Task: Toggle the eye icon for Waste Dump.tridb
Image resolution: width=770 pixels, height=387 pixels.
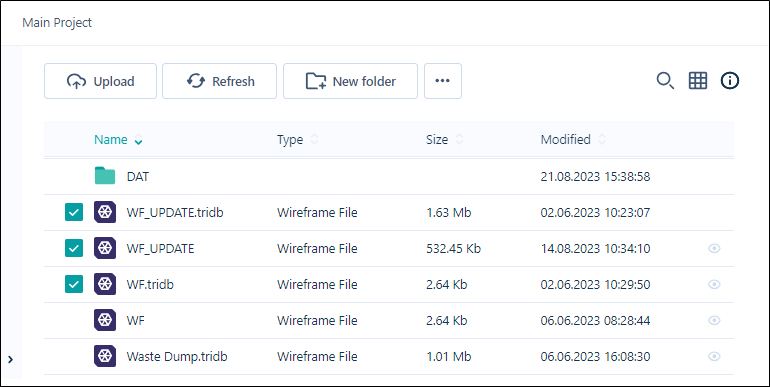Action: coord(714,356)
